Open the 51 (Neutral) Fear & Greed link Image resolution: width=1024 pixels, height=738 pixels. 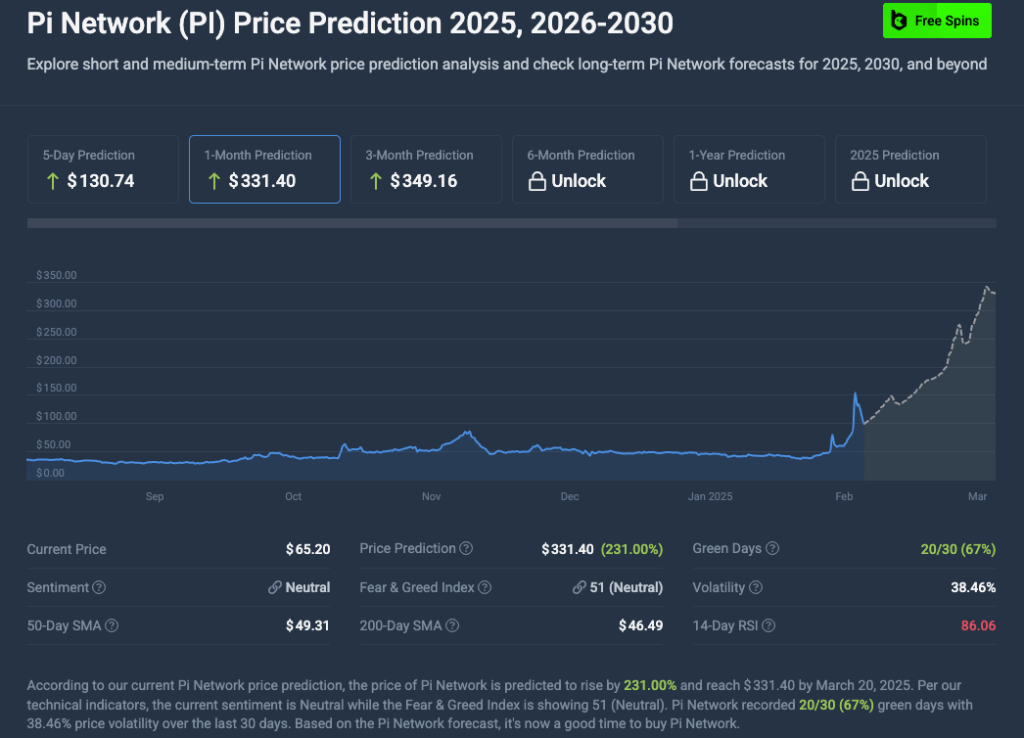[x=580, y=586]
